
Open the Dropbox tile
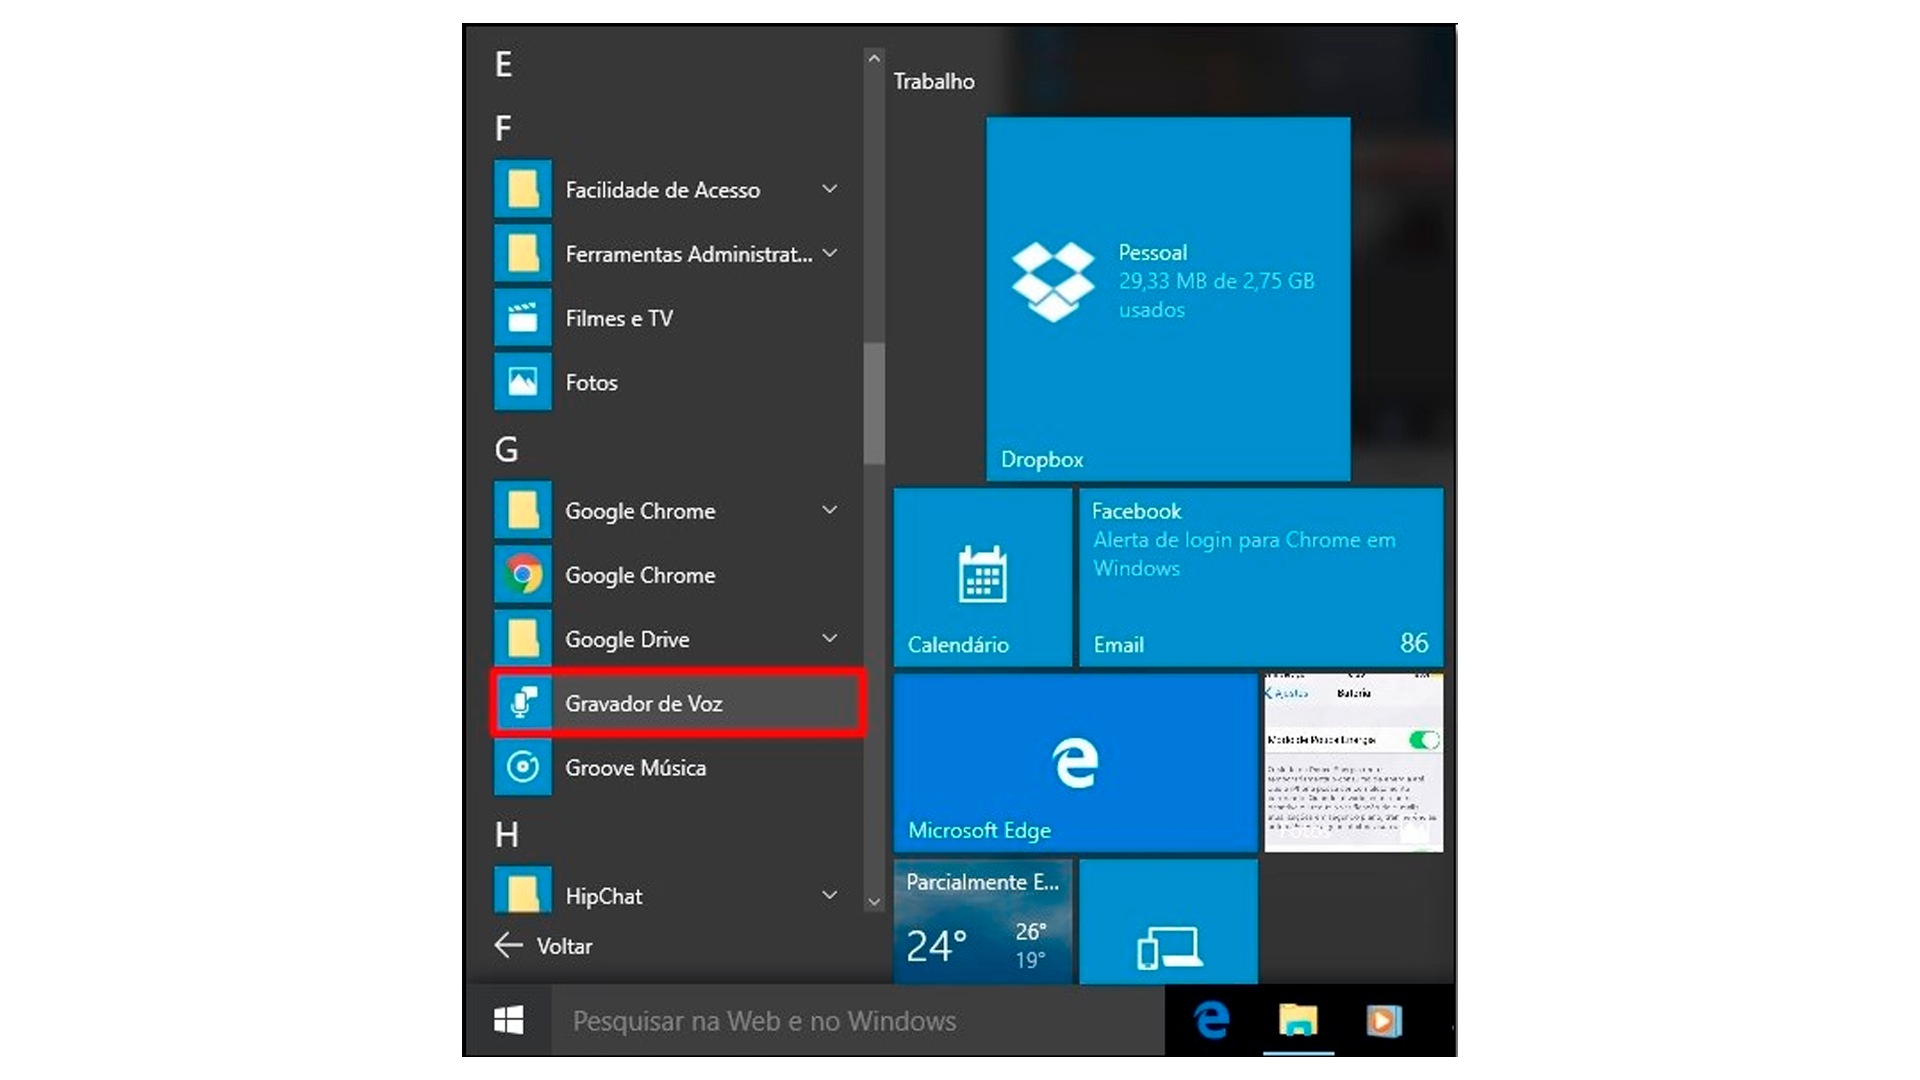tap(1168, 299)
